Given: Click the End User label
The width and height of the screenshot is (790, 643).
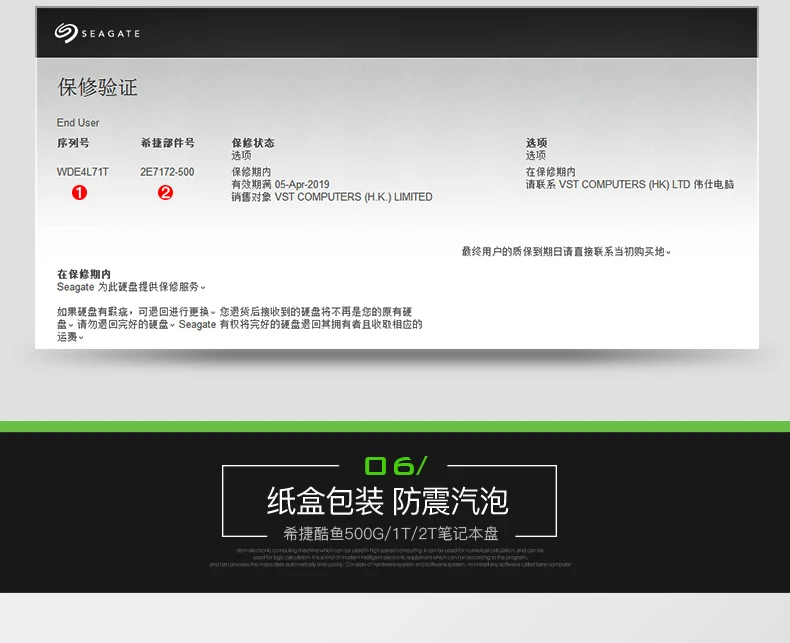Looking at the screenshot, I should pyautogui.click(x=78, y=123).
